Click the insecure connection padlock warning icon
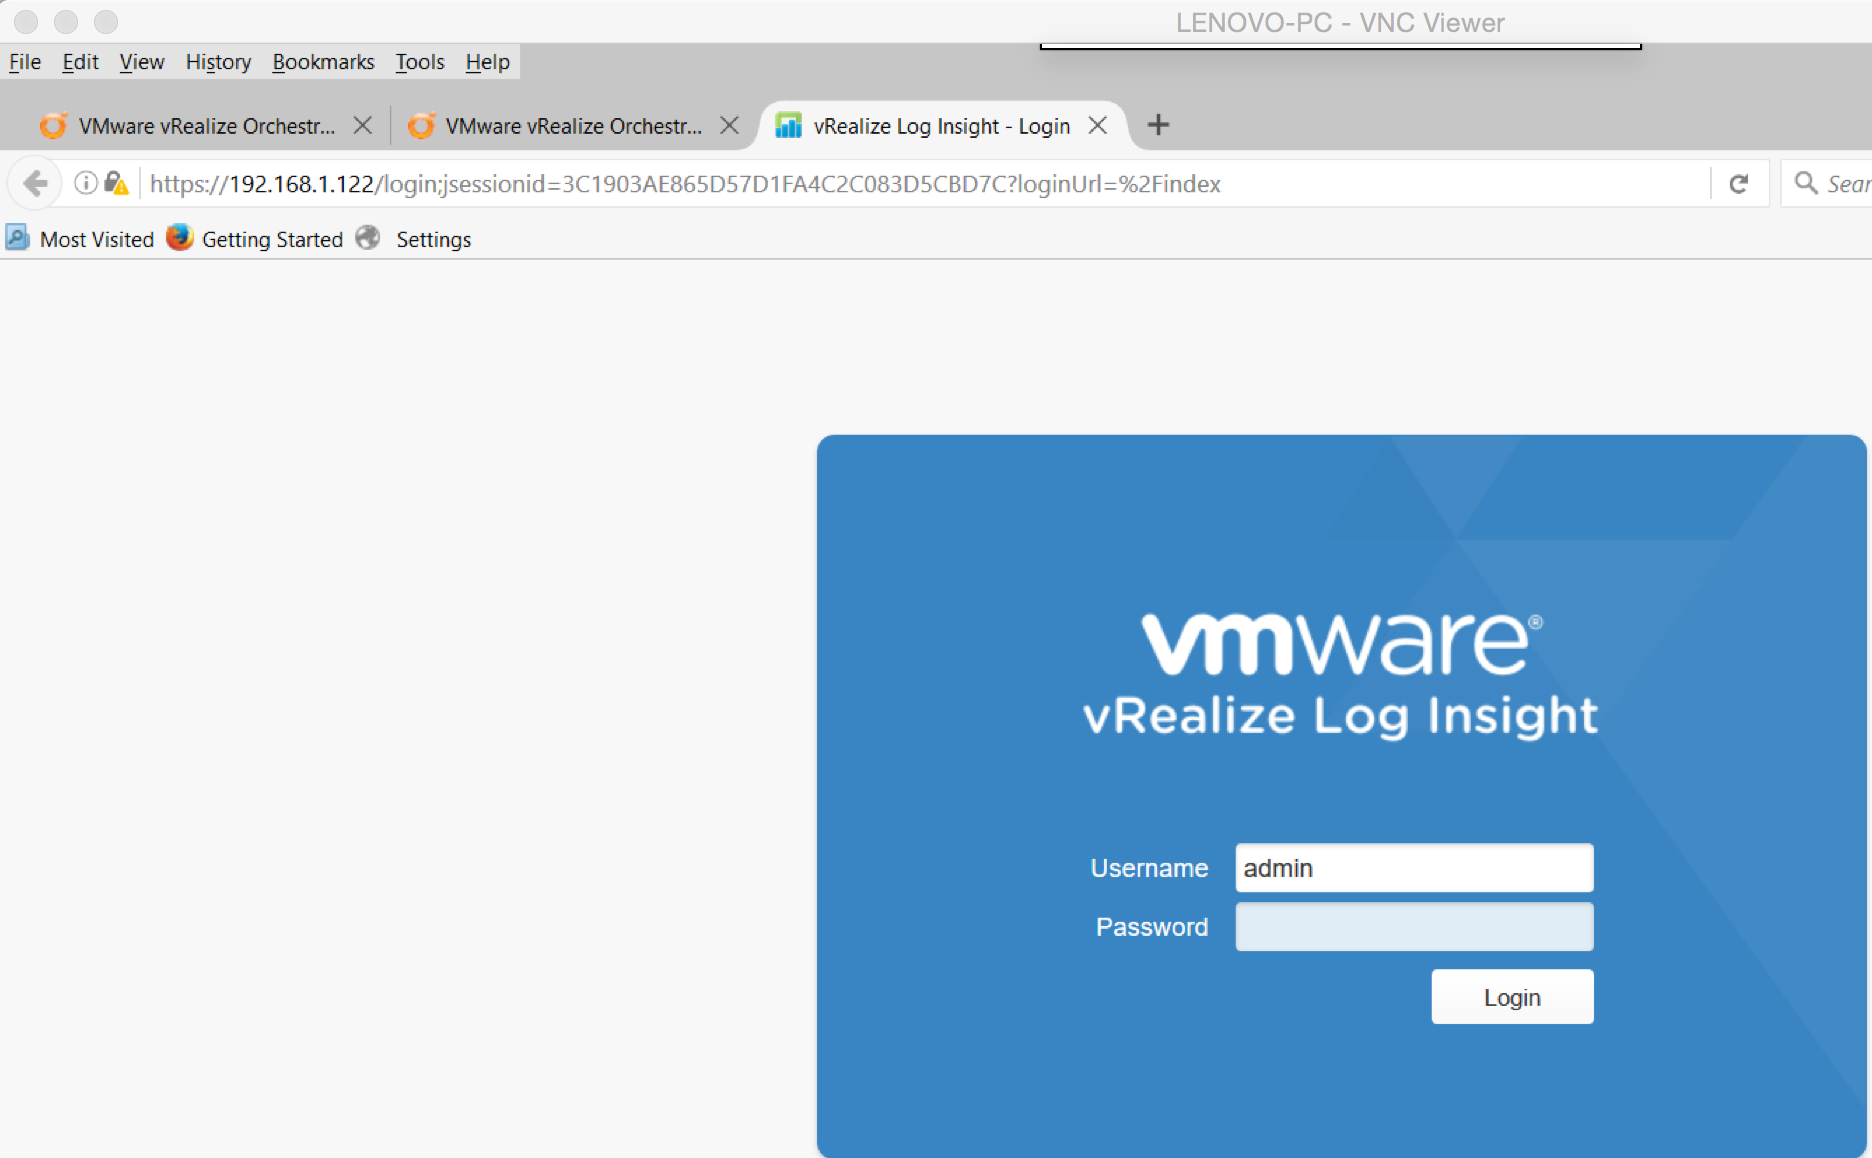Image resolution: width=1872 pixels, height=1158 pixels. click(116, 183)
